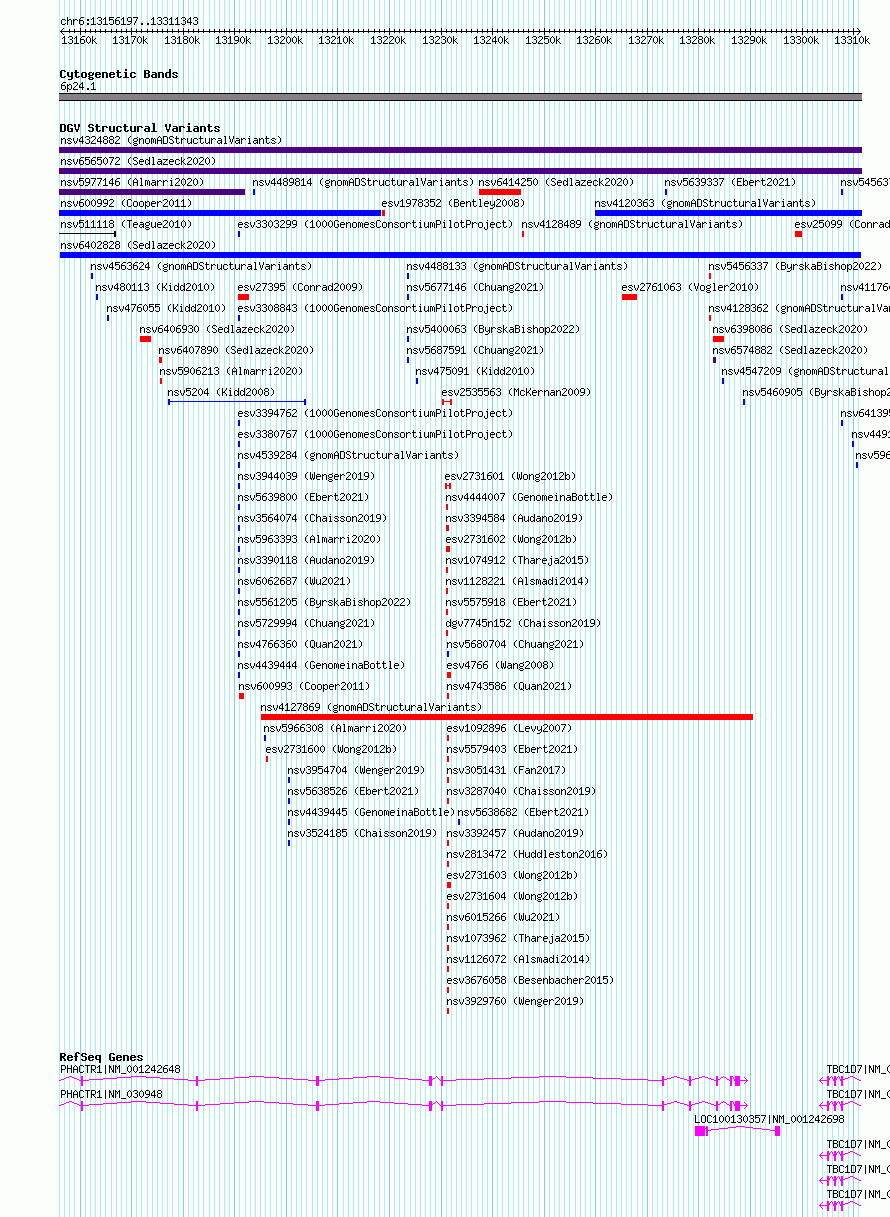Screen dimensions: 890x1217
Task: Click the LOC100130357|NM_001242698 gene label
Action: point(770,1119)
